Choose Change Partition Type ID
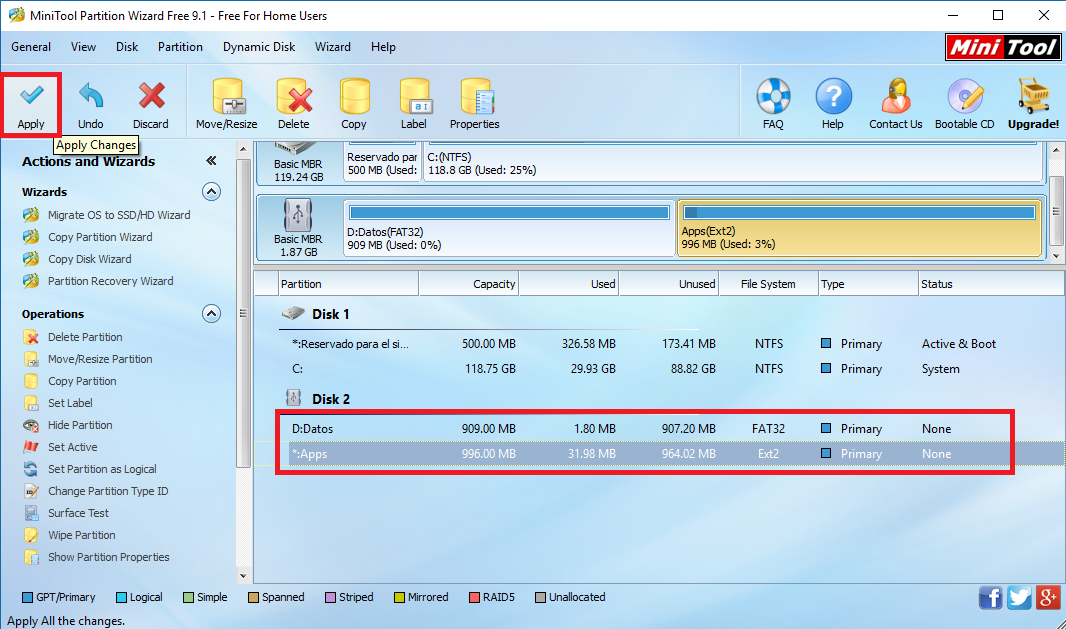1066x629 pixels. click(x=96, y=491)
